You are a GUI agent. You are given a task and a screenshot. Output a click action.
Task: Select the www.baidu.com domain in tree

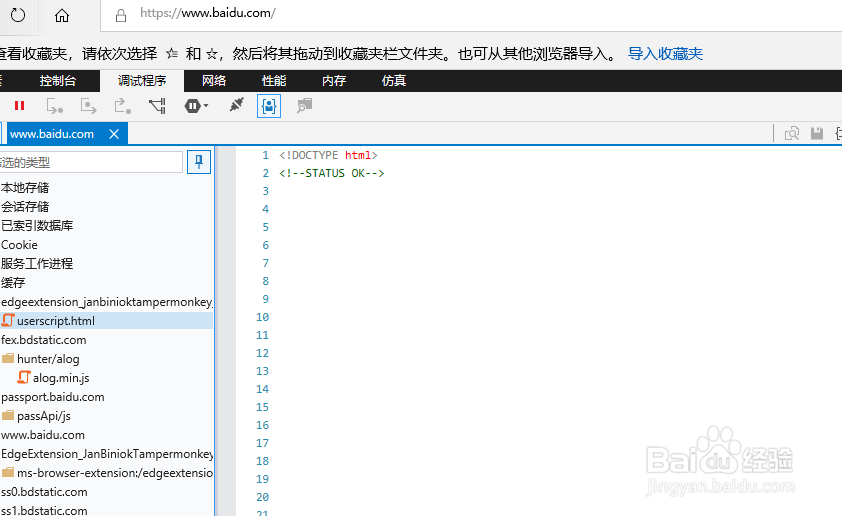pyautogui.click(x=43, y=435)
